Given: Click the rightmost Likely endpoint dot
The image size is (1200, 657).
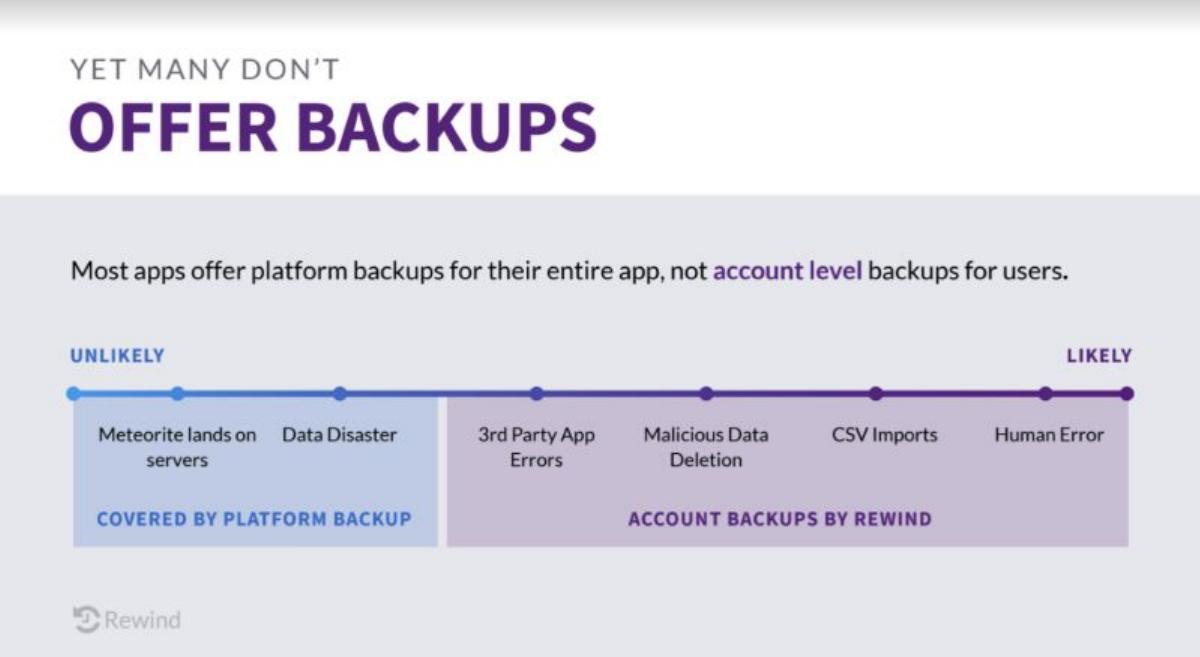Looking at the screenshot, I should 1127,394.
